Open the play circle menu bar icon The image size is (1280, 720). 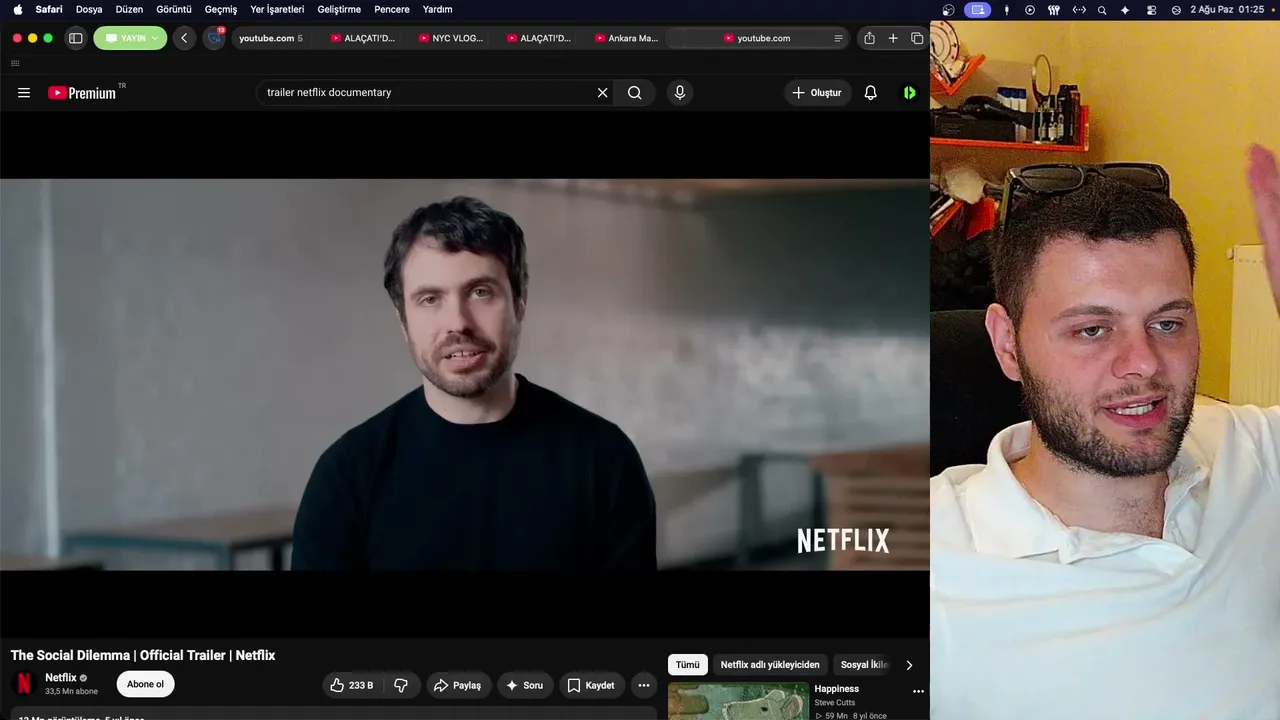click(x=1030, y=10)
